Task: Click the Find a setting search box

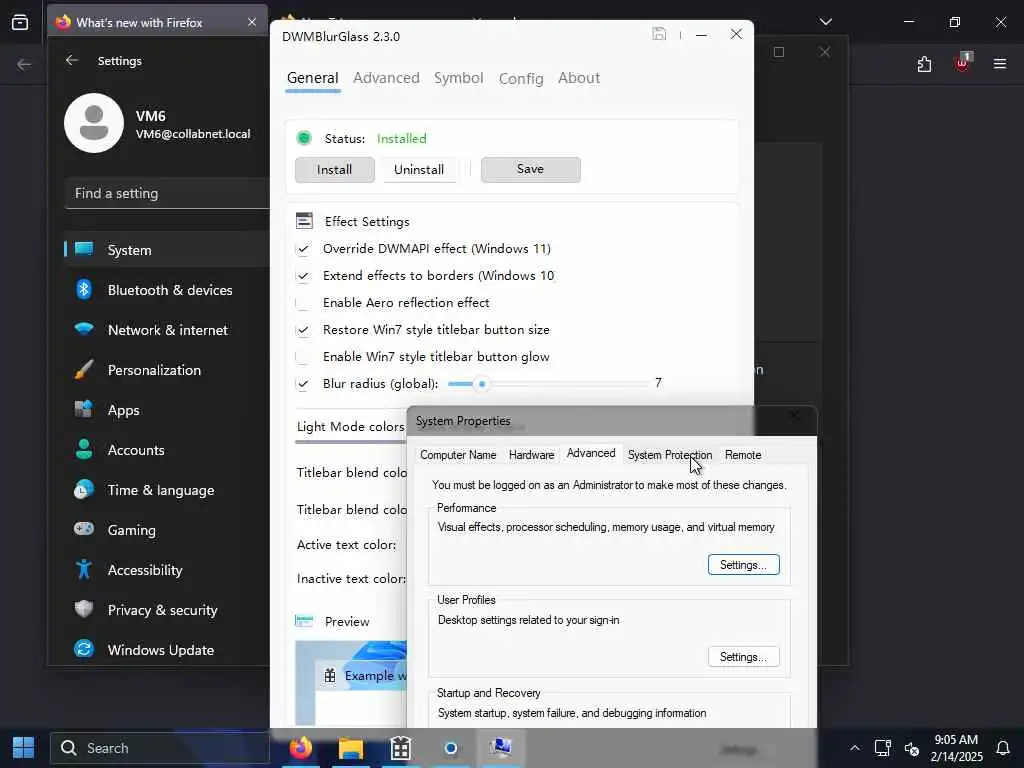Action: point(167,193)
